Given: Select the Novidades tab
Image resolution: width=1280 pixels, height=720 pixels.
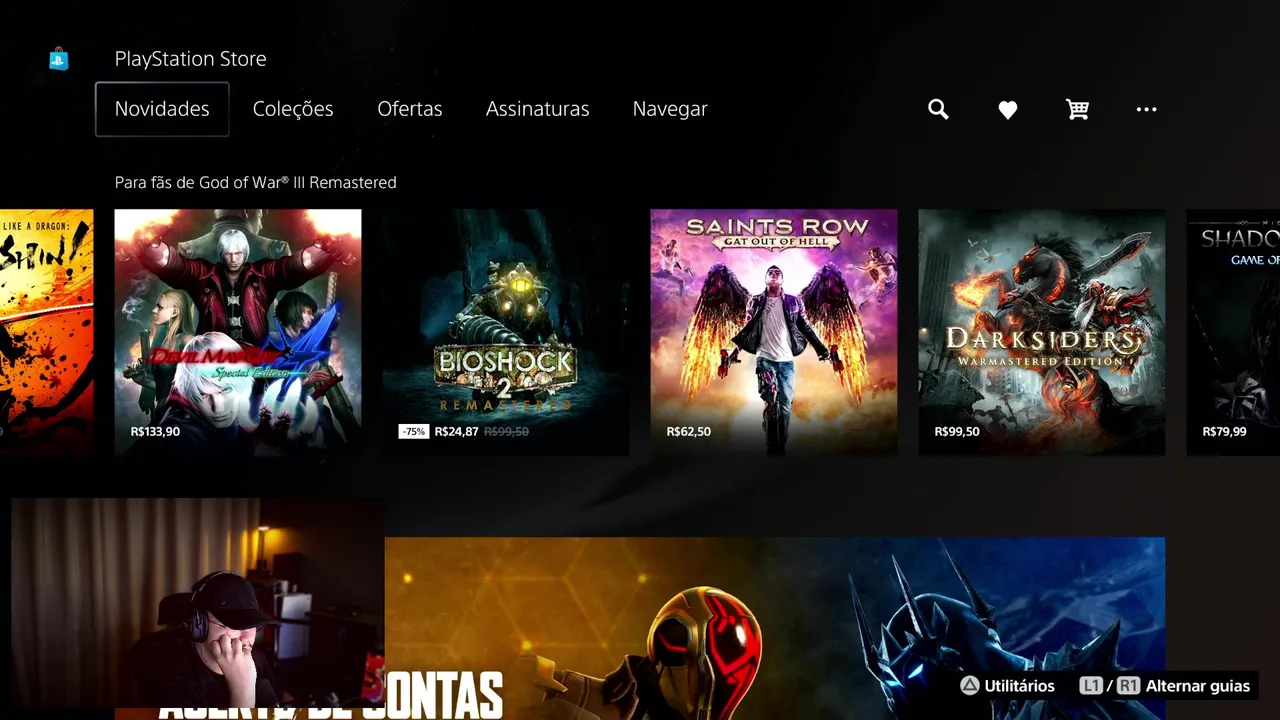Looking at the screenshot, I should [162, 109].
